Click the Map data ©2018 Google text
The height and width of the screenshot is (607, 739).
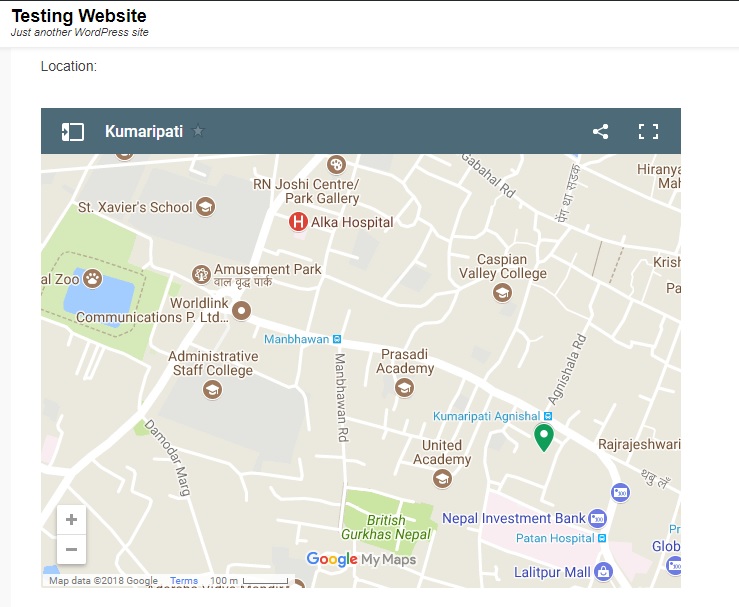[x=103, y=581]
